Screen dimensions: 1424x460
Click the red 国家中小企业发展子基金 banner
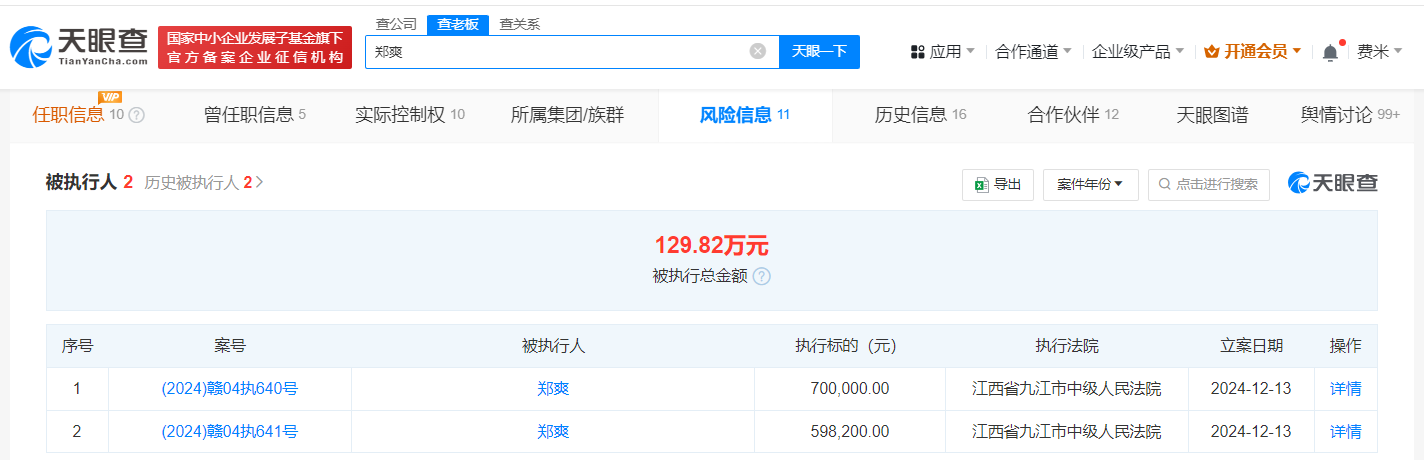[255, 48]
